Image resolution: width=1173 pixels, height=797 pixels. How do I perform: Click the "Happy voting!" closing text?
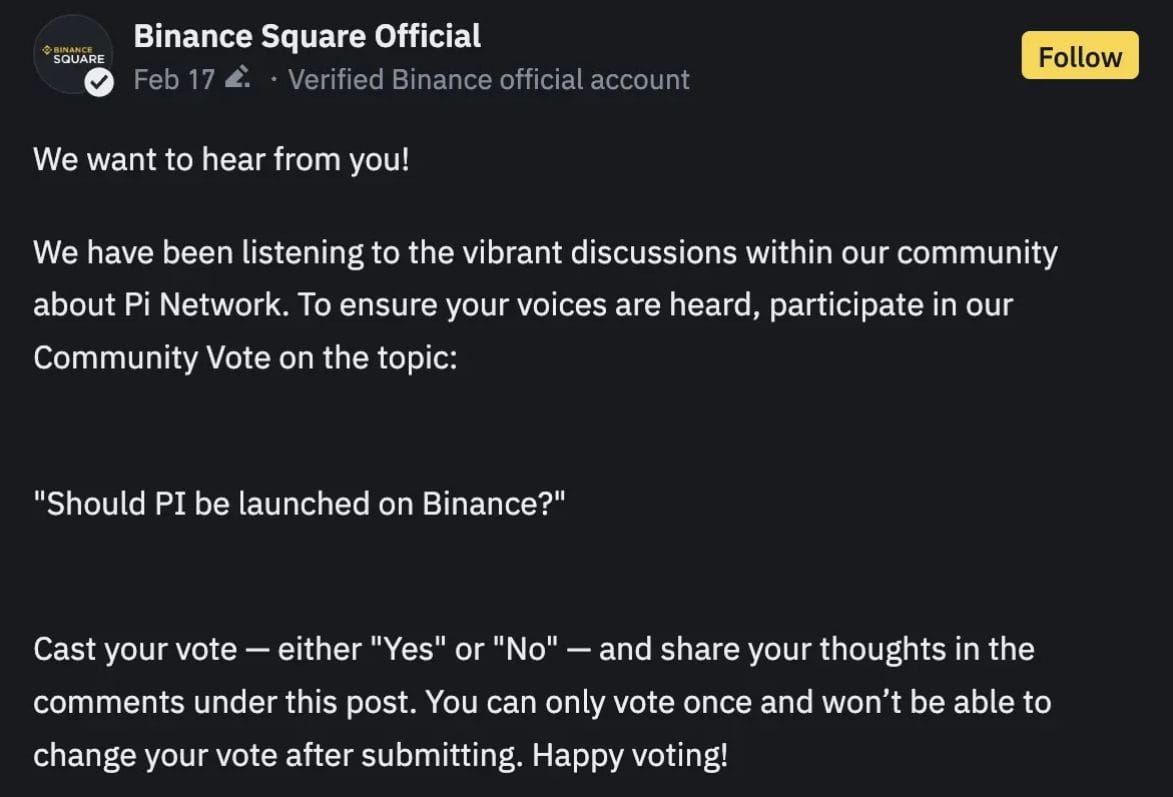tap(629, 754)
